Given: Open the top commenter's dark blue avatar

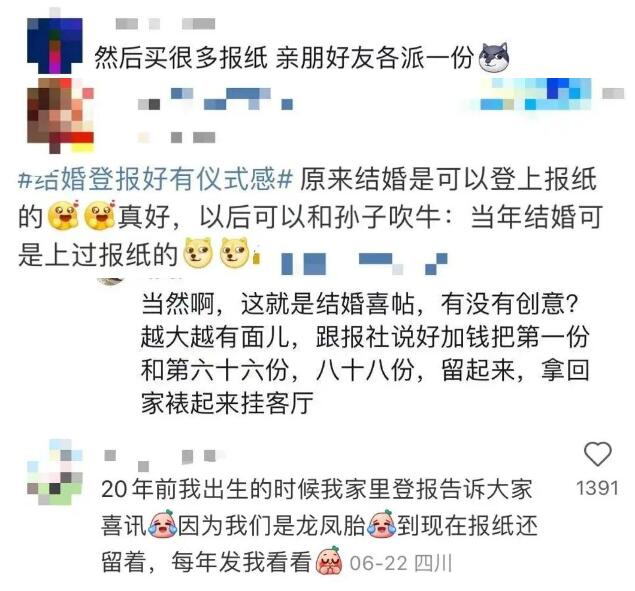Looking at the screenshot, I should 55,44.
